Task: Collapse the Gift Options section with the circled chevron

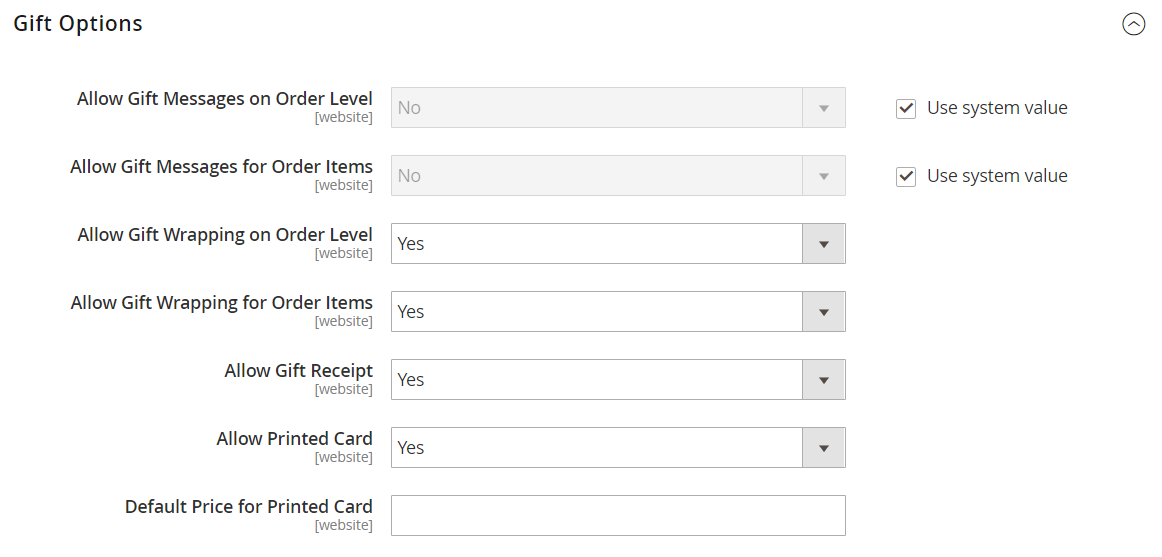Action: click(x=1133, y=24)
